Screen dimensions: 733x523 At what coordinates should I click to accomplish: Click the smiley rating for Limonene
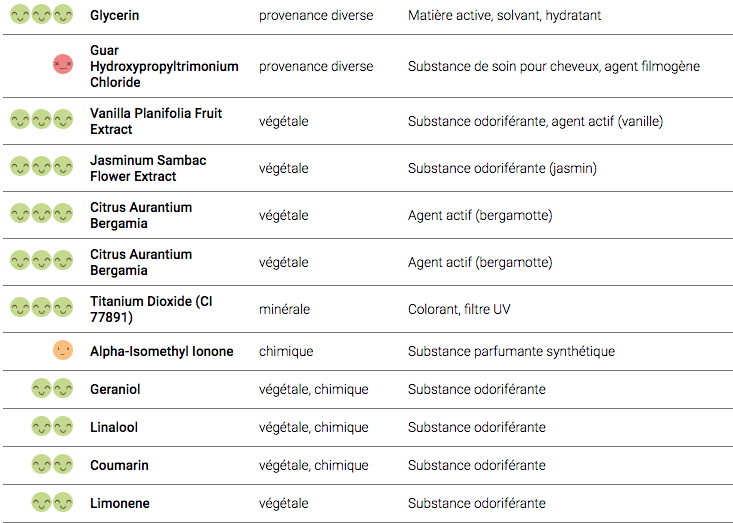(52, 503)
